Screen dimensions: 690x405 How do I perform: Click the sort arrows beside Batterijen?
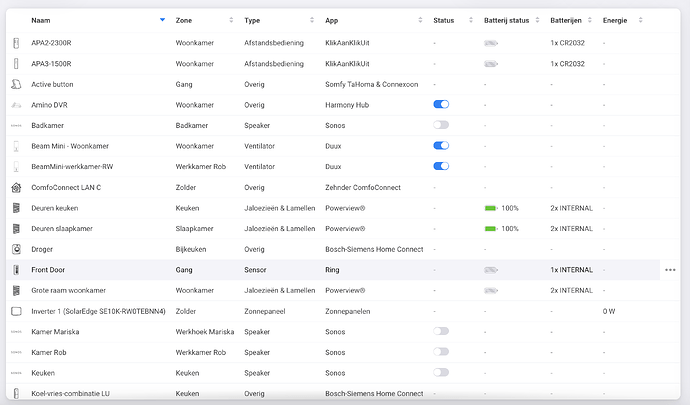pyautogui.click(x=590, y=20)
